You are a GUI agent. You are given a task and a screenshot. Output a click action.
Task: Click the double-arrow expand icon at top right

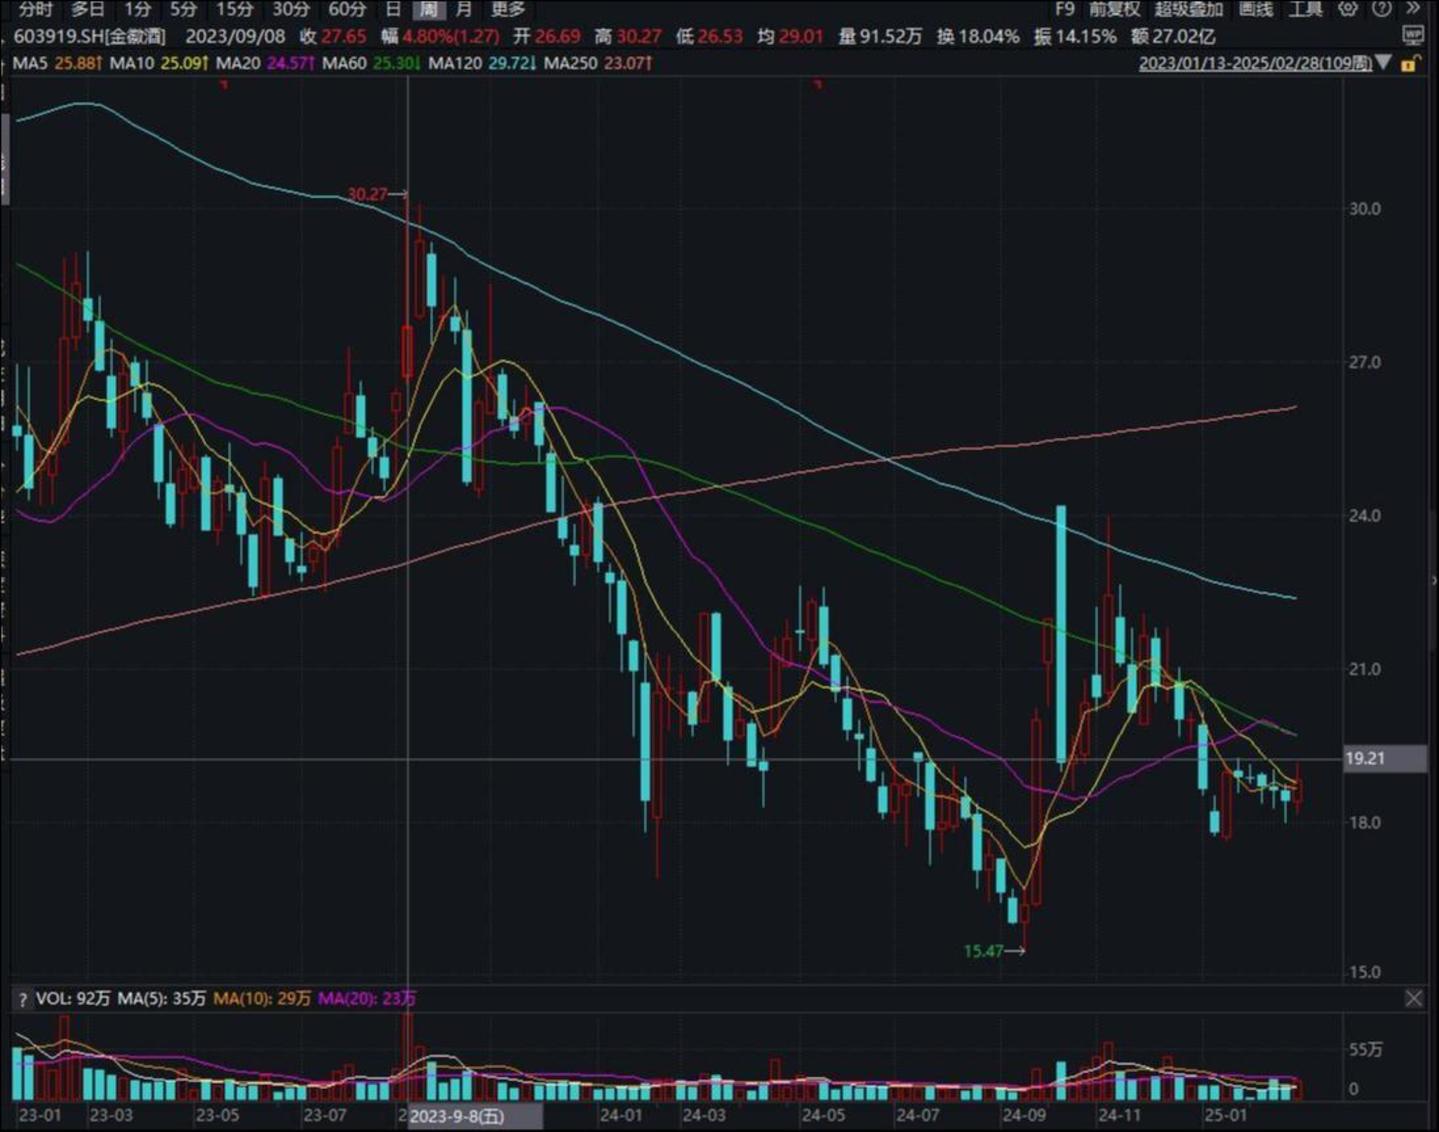[x=1414, y=9]
